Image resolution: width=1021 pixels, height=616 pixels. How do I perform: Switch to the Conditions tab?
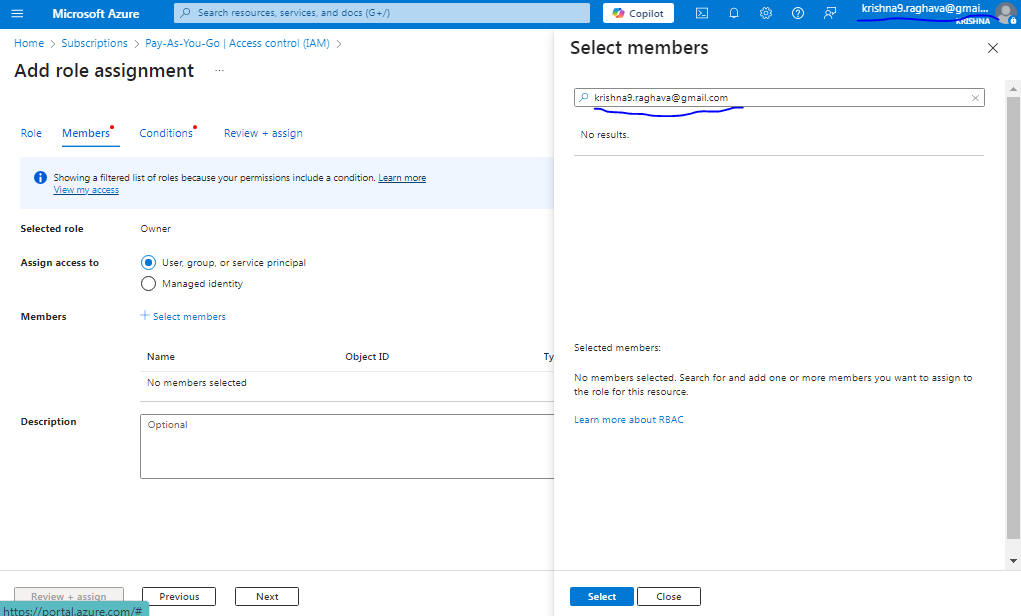coord(164,133)
